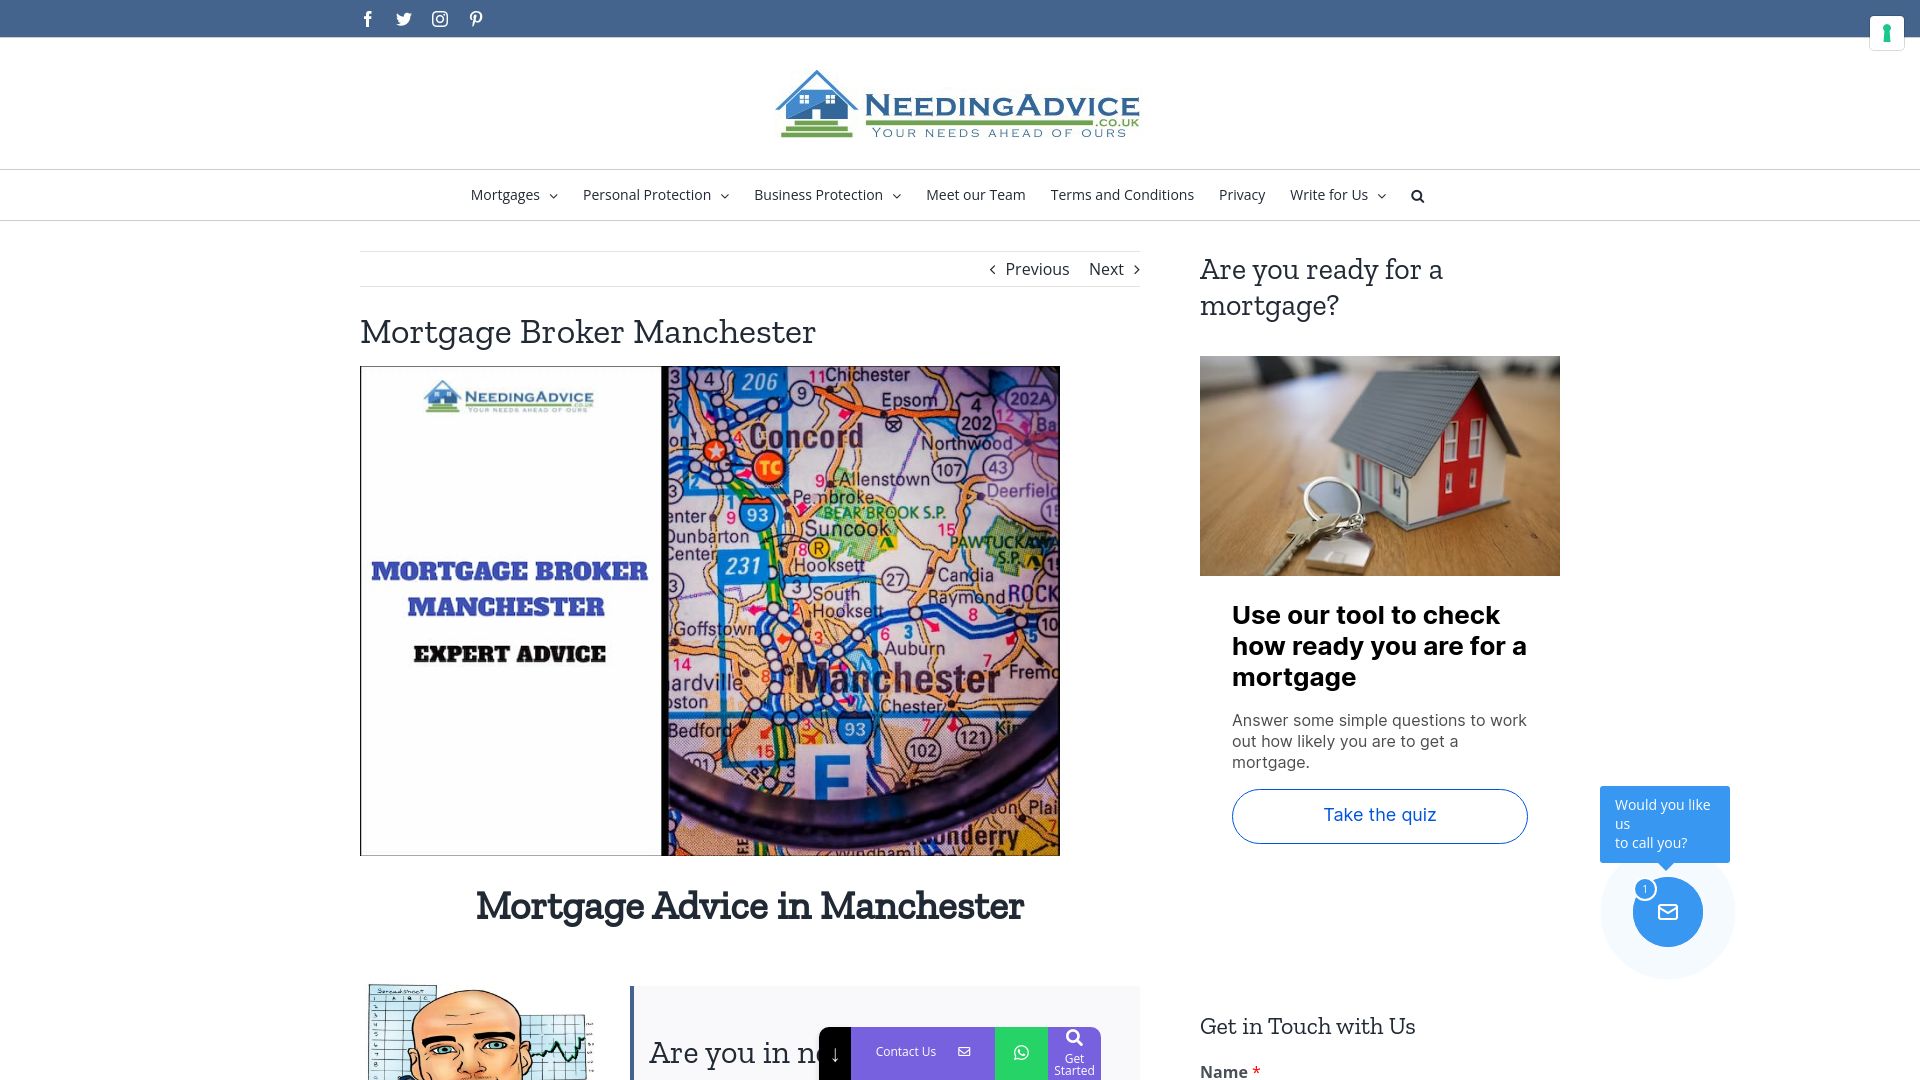Screen dimensions: 1920x1080
Task: Click the WhatsApp icon in bottom bar
Action: pos(1021,1052)
